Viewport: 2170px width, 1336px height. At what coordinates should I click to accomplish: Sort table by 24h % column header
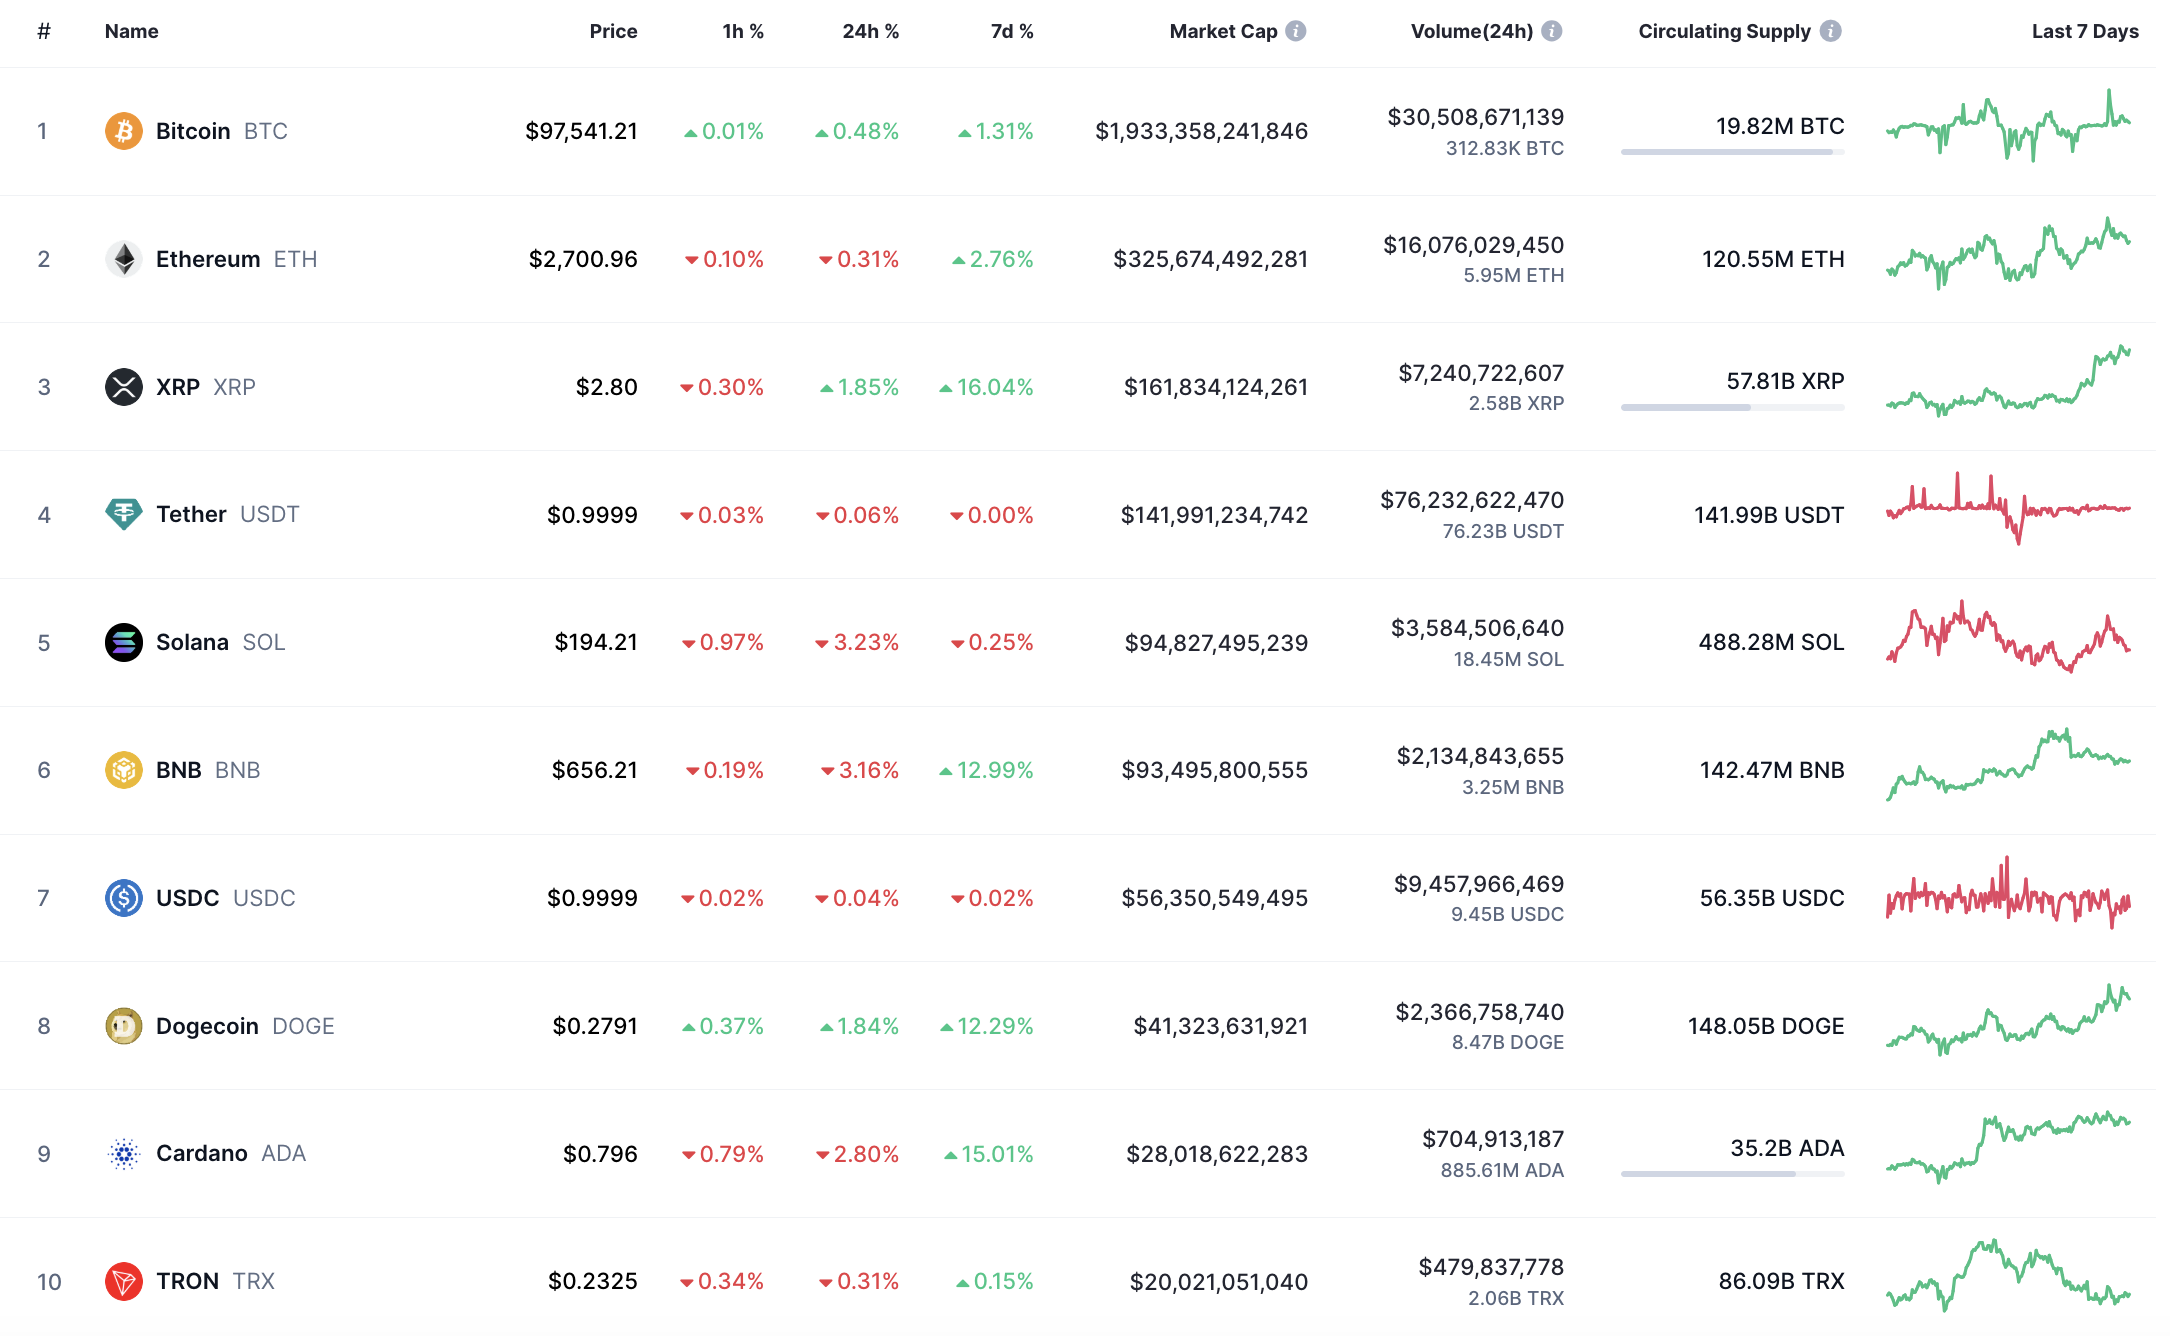[870, 31]
